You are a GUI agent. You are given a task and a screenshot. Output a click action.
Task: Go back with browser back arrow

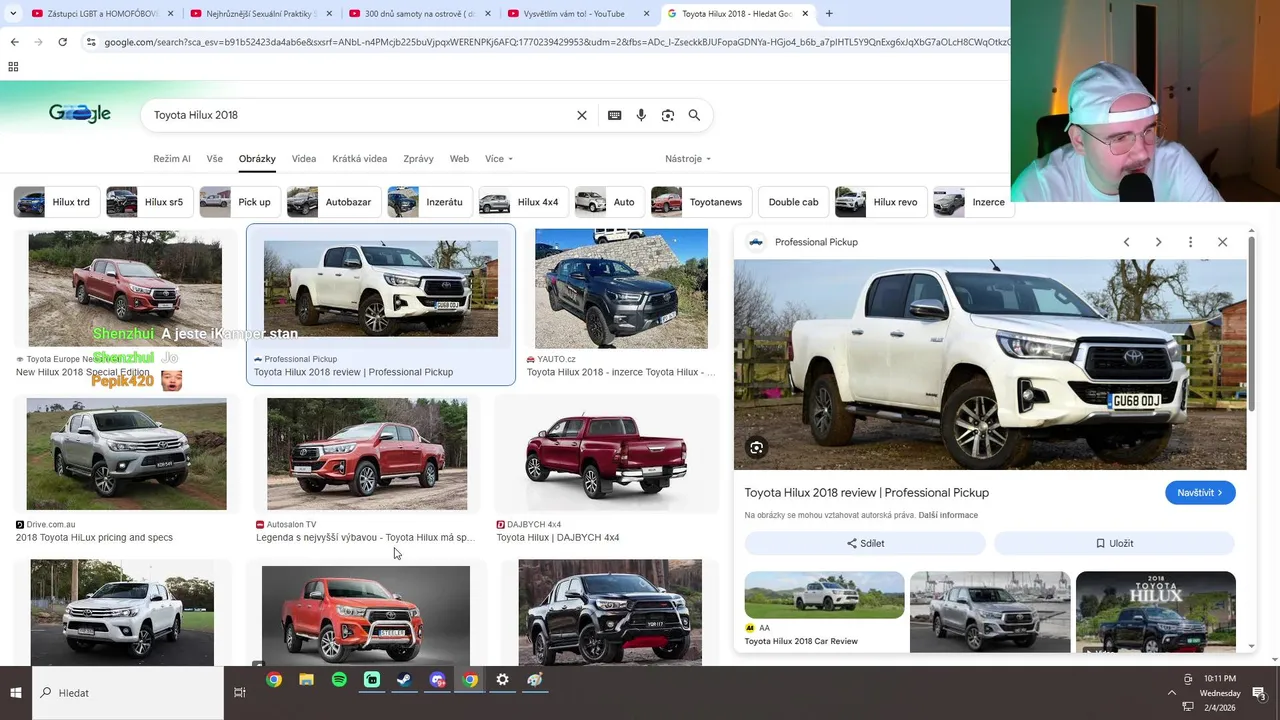14,42
